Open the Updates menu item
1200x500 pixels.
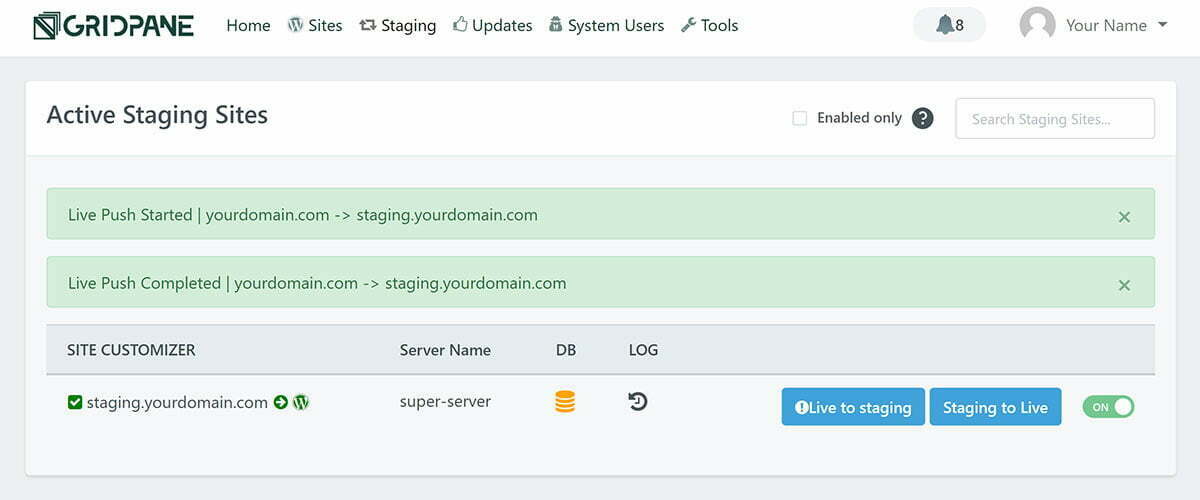point(493,26)
